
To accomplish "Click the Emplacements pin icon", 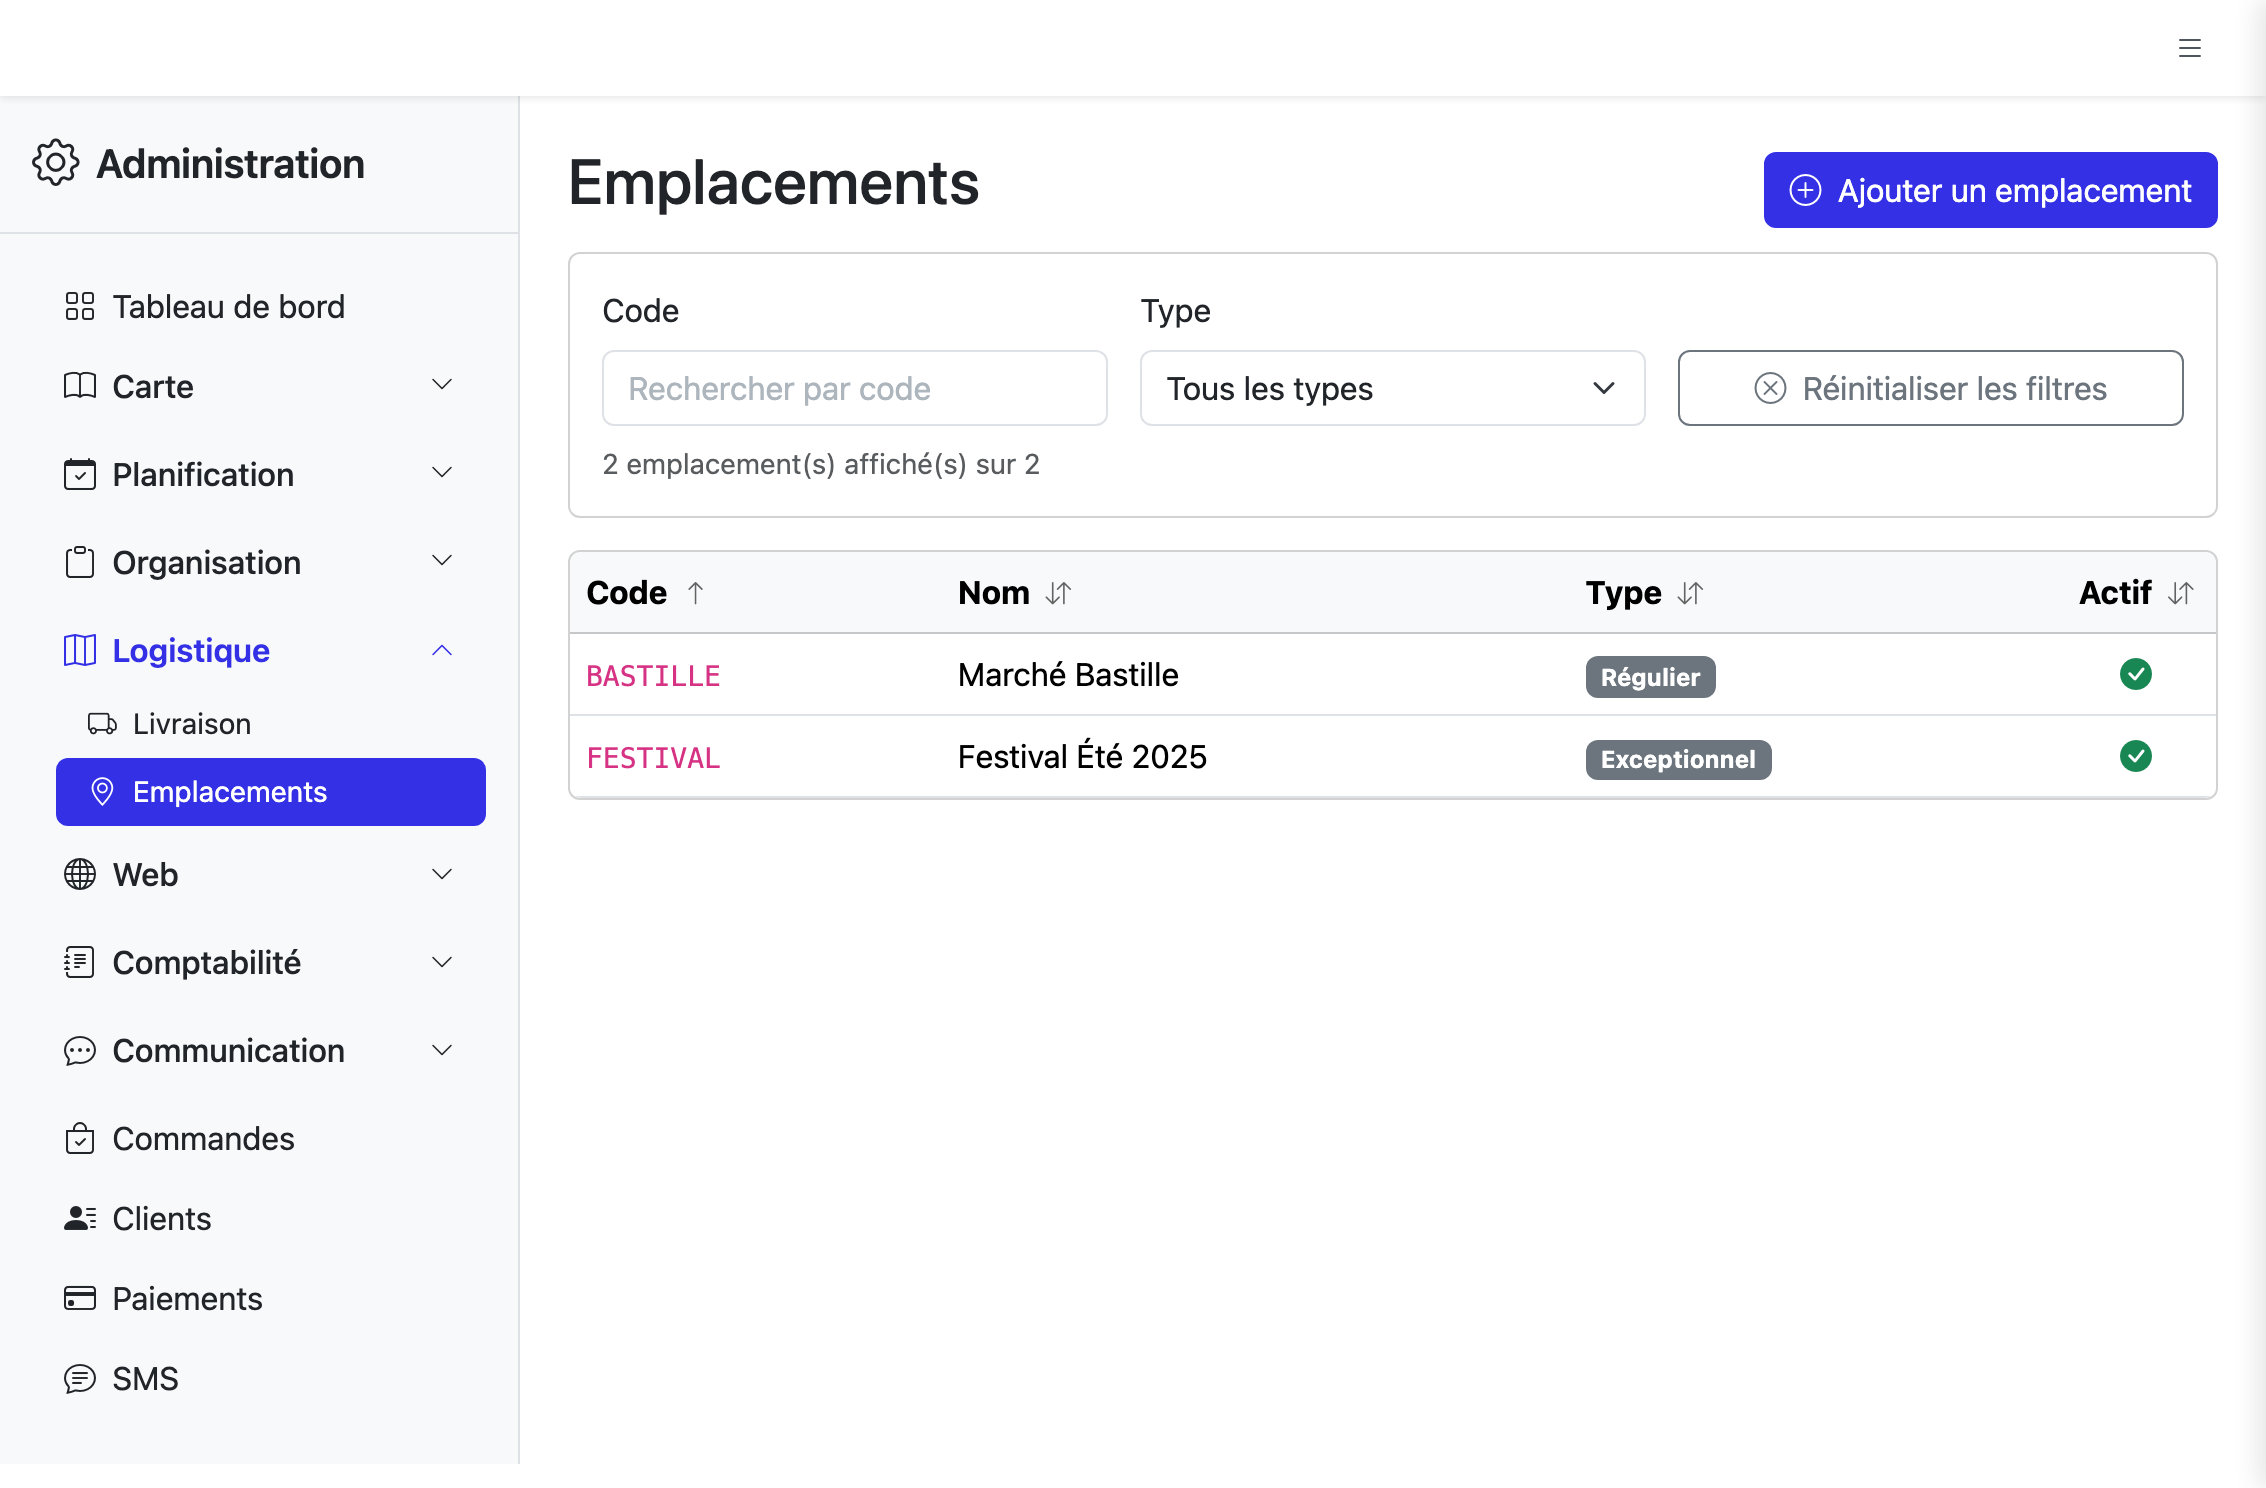I will coord(102,791).
